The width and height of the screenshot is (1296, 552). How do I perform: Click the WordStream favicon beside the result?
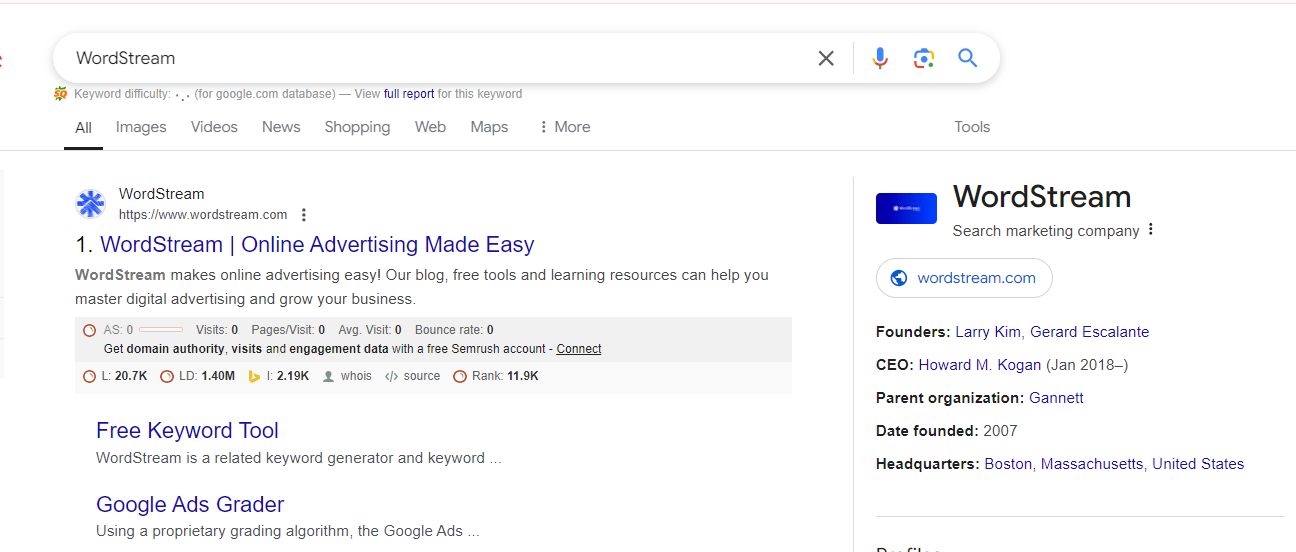91,204
